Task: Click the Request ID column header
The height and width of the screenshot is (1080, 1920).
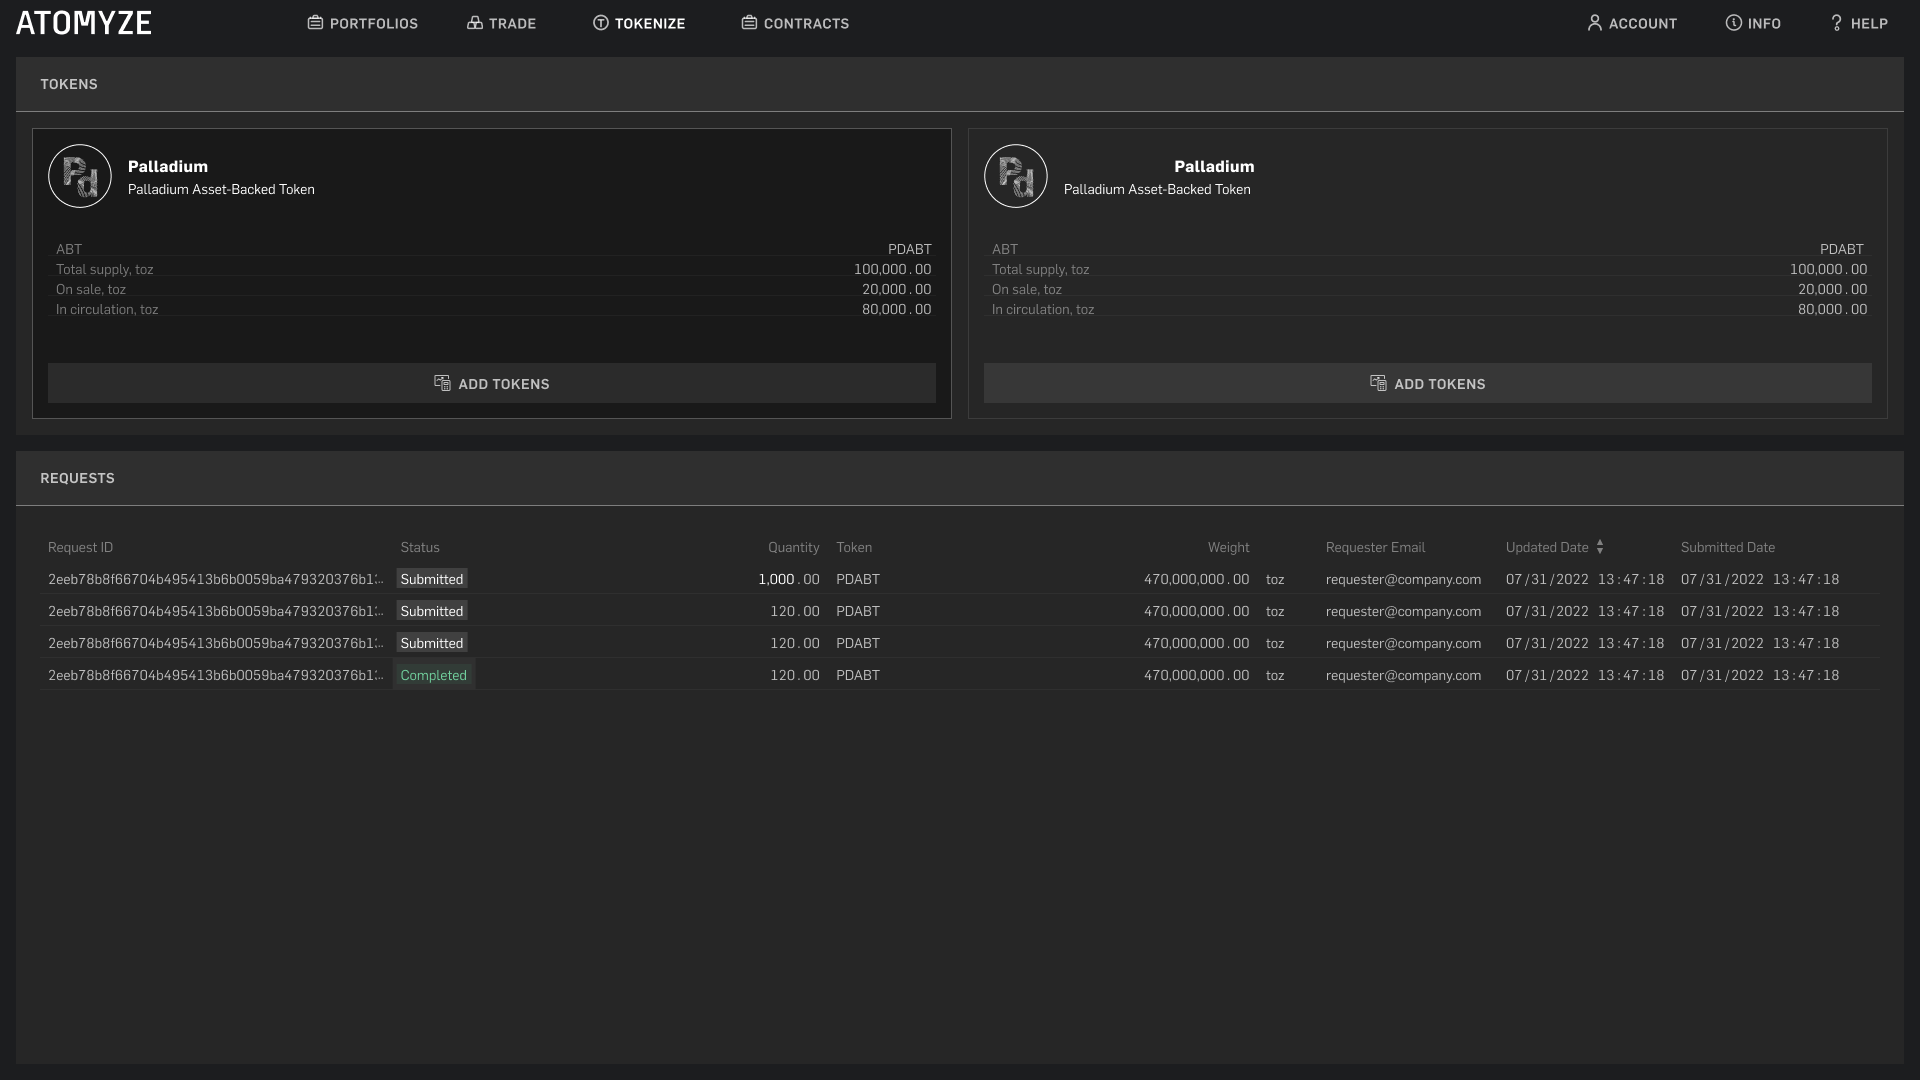Action: click(80, 547)
